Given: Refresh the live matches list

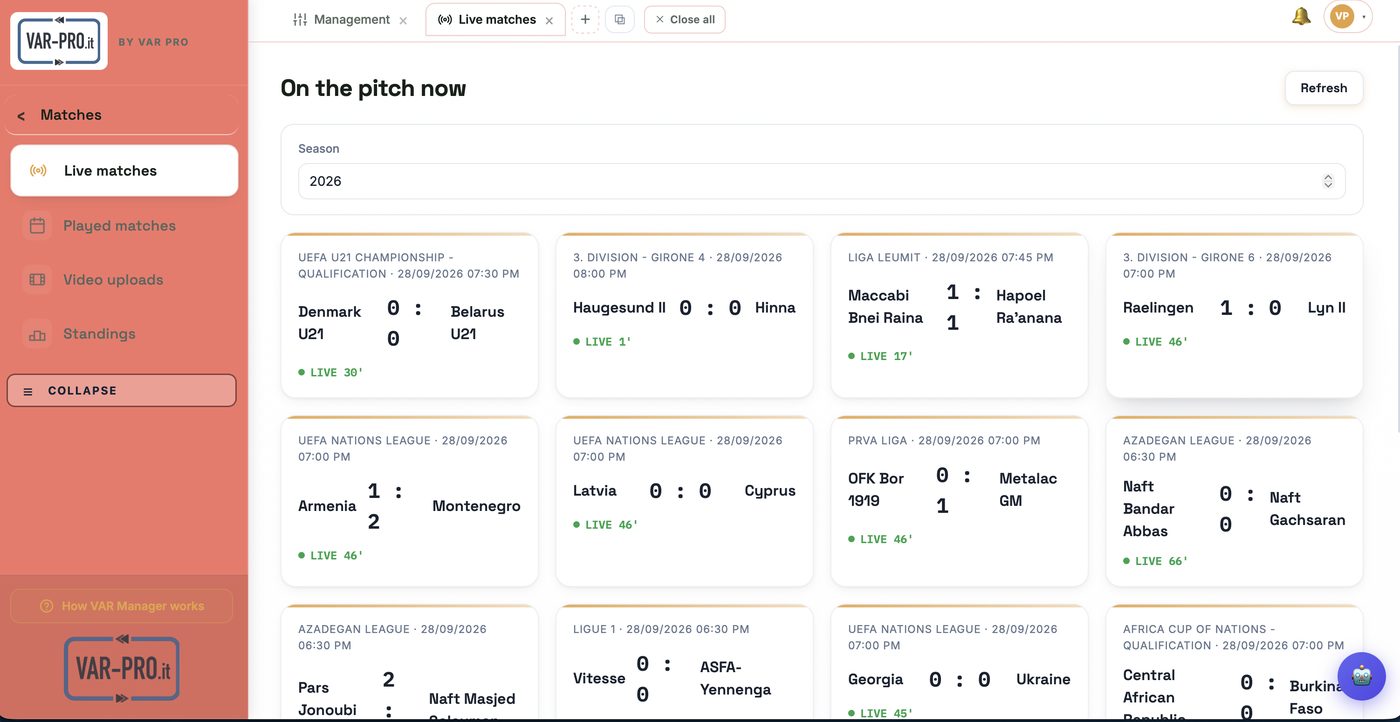Looking at the screenshot, I should tap(1323, 88).
